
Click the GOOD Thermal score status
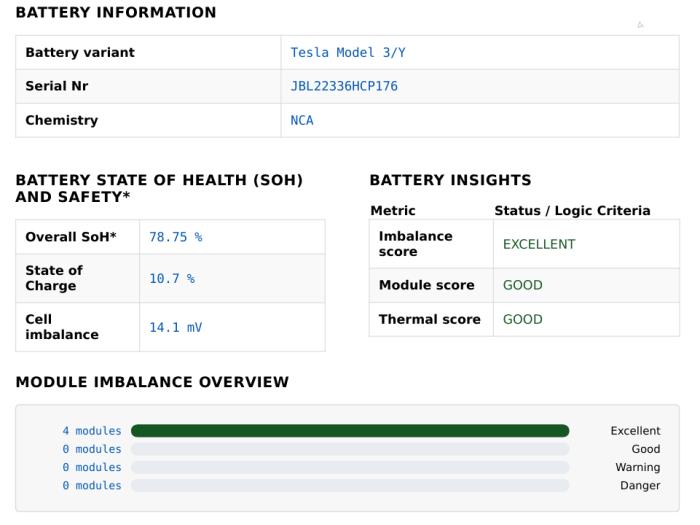click(x=522, y=319)
